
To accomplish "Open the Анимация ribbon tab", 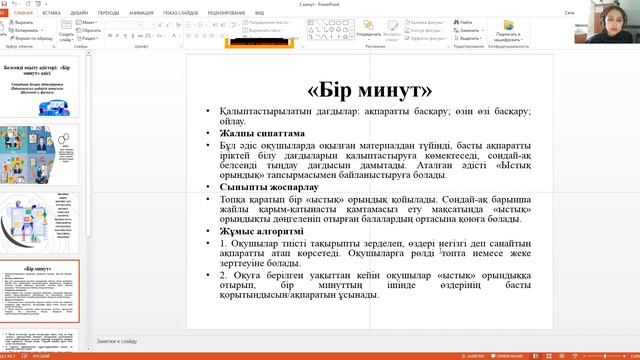I will coord(141,13).
